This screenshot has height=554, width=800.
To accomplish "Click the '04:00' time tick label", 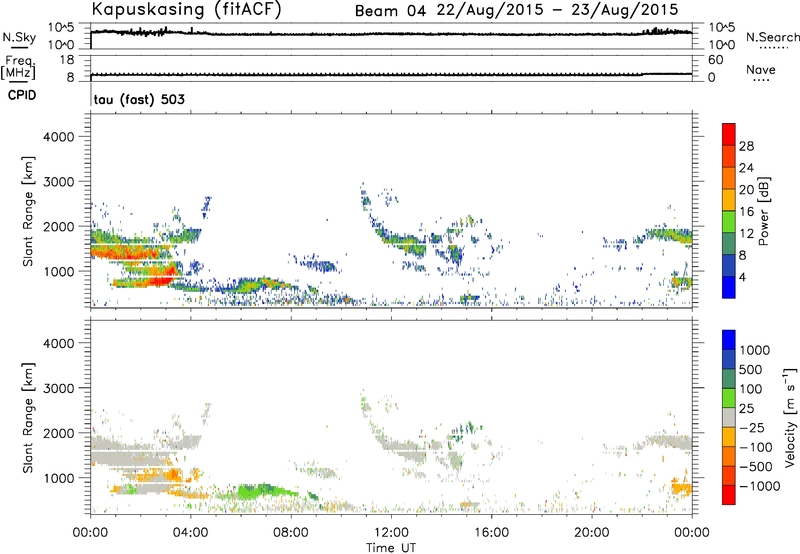I will pos(191,533).
